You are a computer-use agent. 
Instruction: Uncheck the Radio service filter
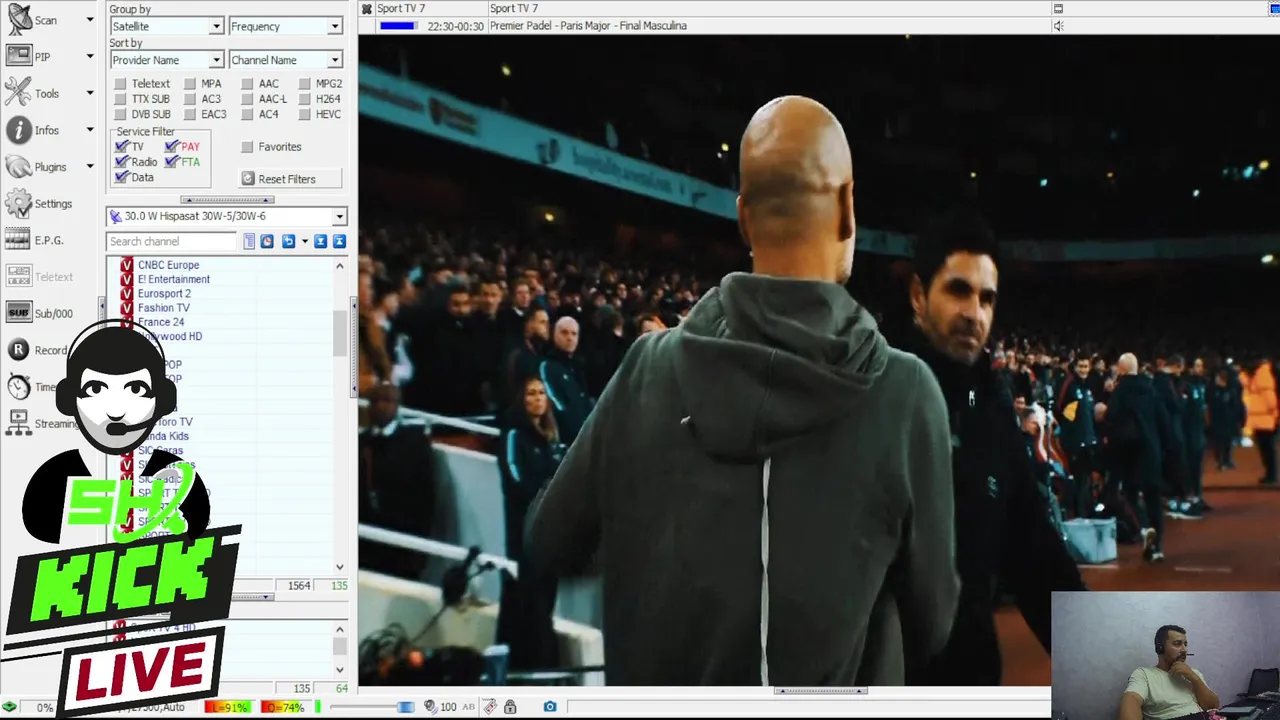point(122,161)
